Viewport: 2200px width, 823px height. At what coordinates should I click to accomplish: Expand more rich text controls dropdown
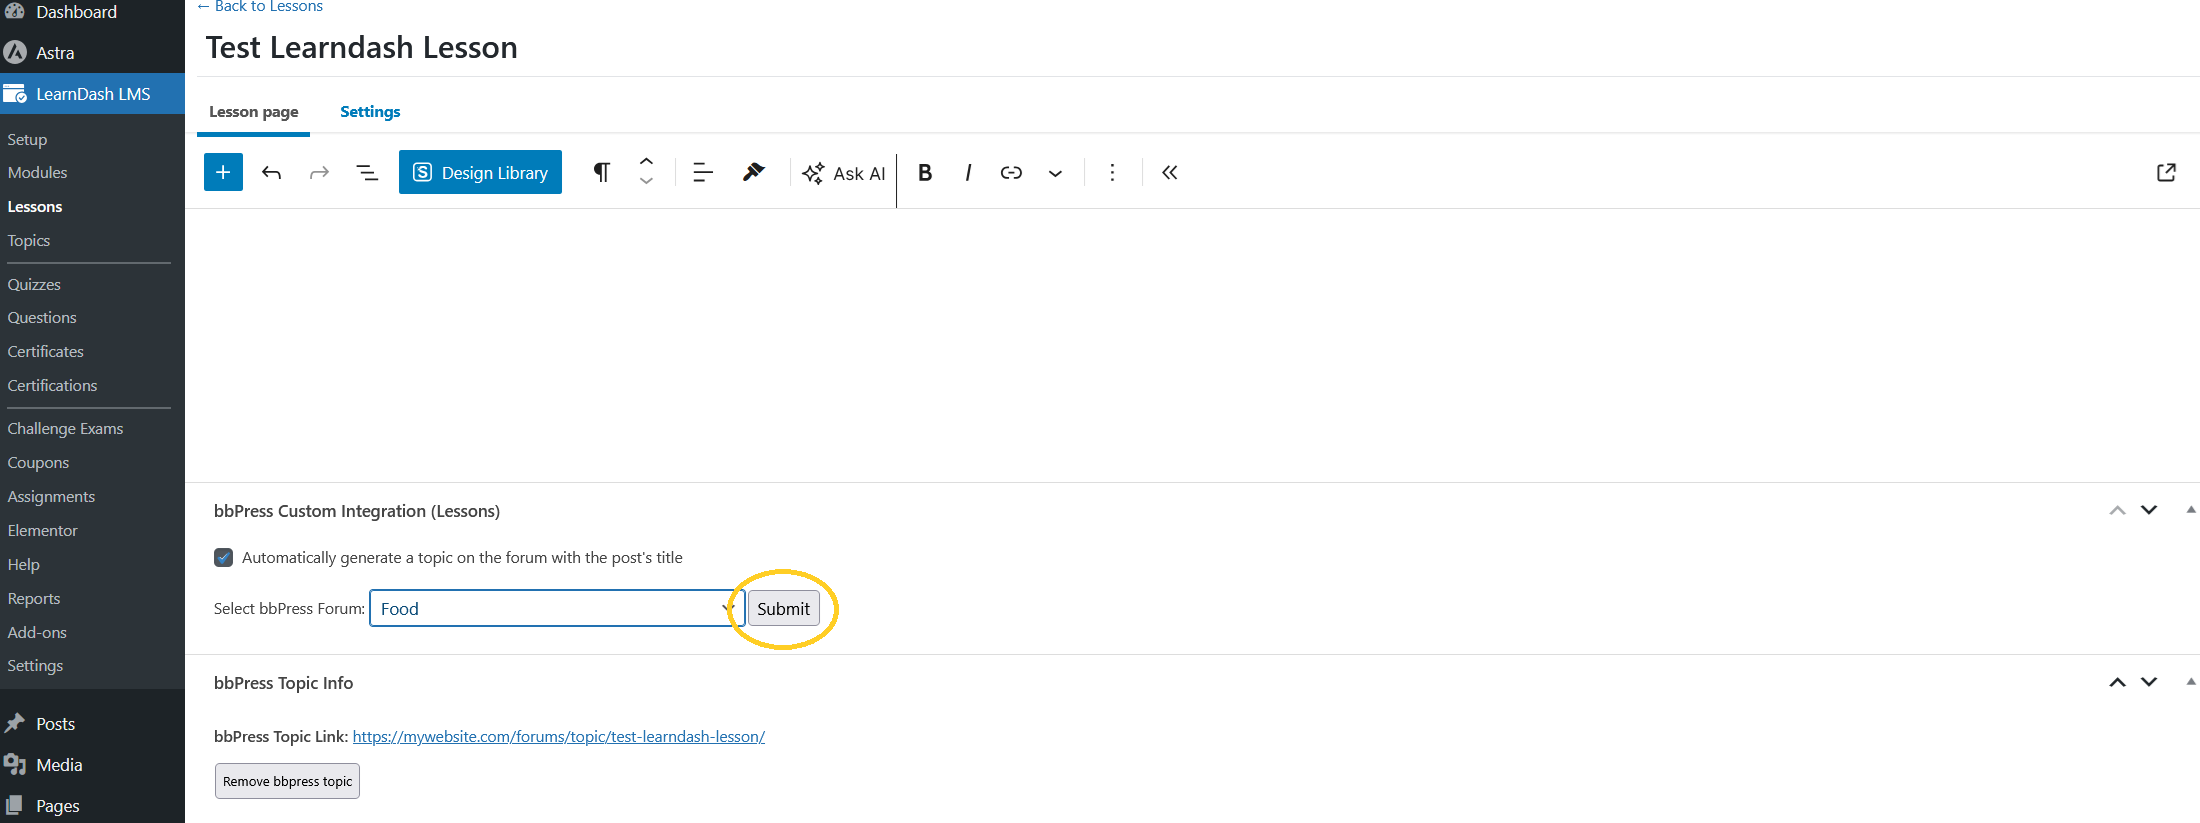click(1055, 173)
